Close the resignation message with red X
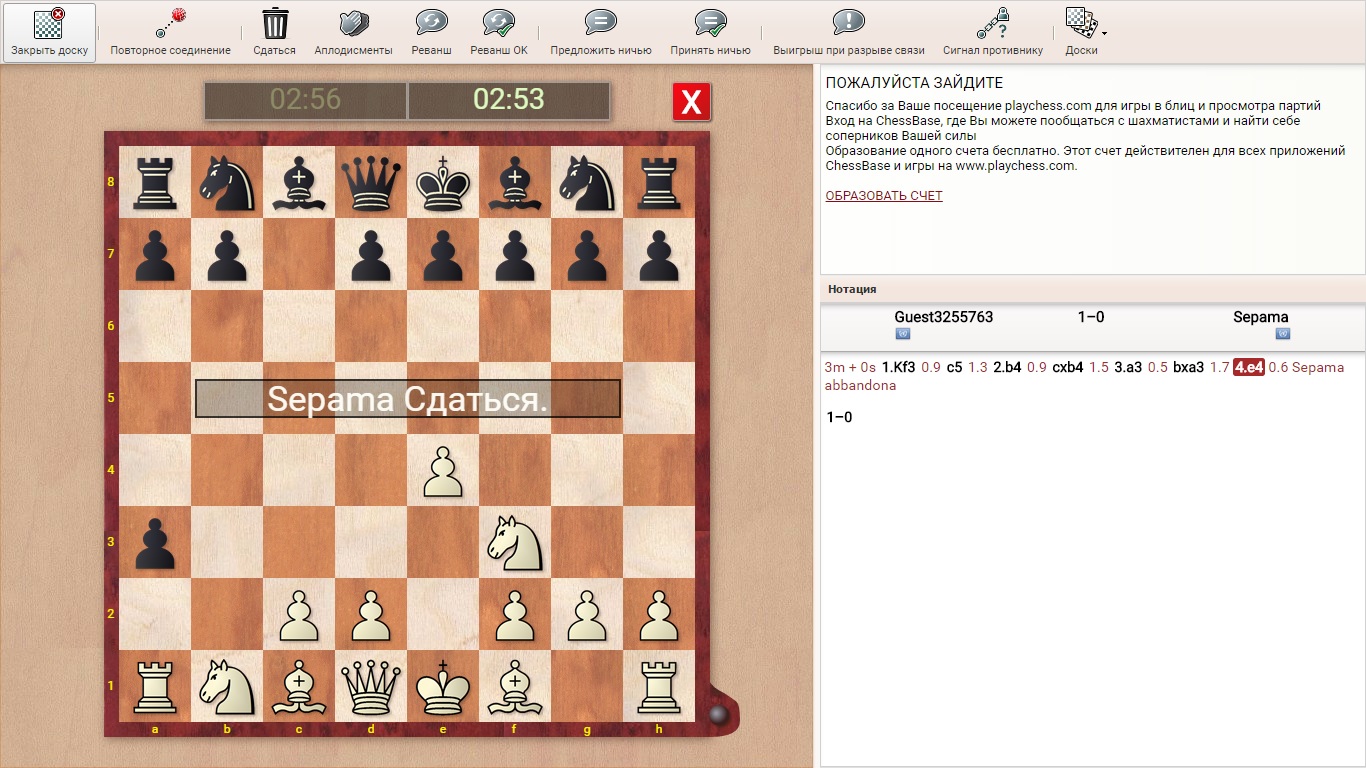The width and height of the screenshot is (1366, 768). [691, 102]
